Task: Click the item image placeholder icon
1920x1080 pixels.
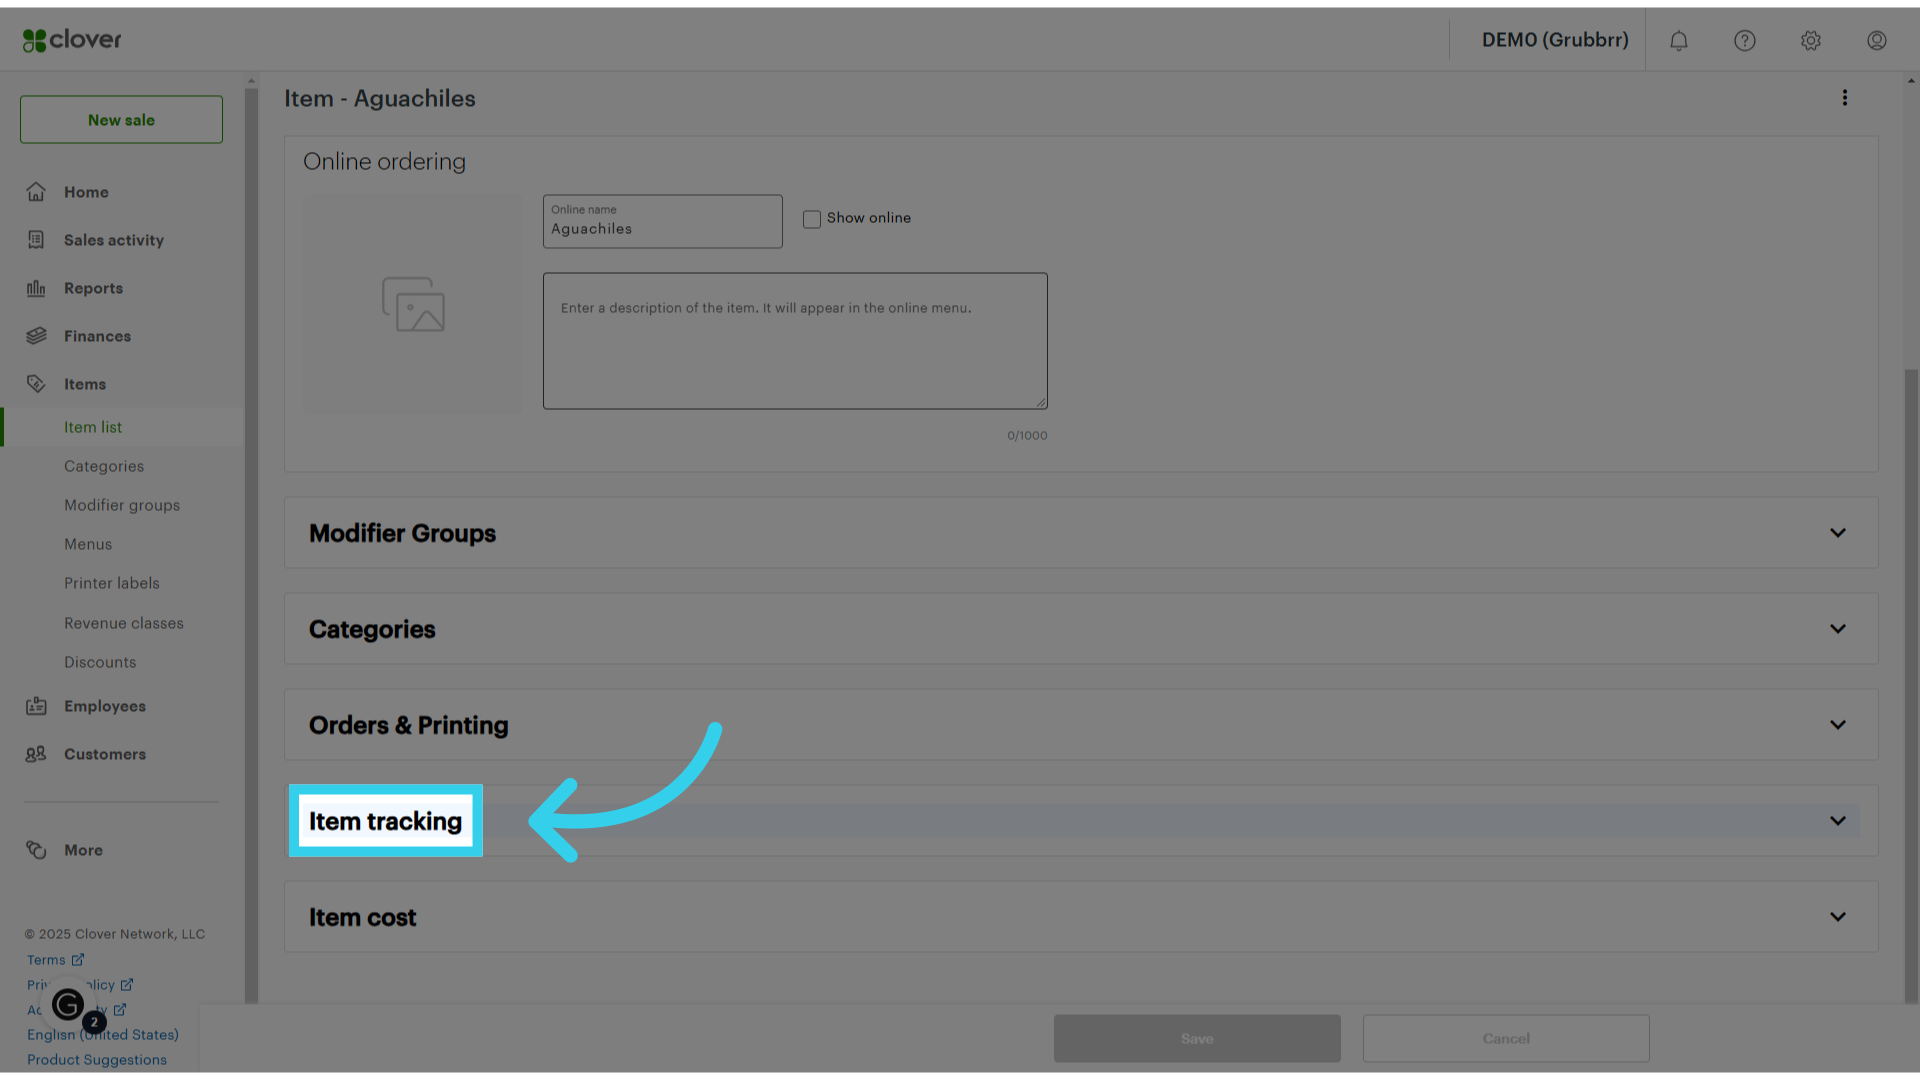Action: [x=413, y=304]
